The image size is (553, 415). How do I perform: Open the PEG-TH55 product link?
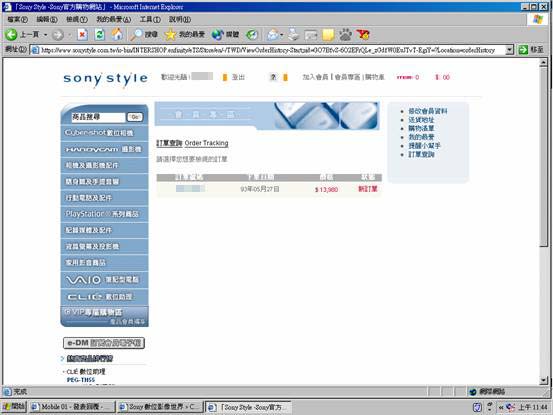pyautogui.click(x=81, y=380)
